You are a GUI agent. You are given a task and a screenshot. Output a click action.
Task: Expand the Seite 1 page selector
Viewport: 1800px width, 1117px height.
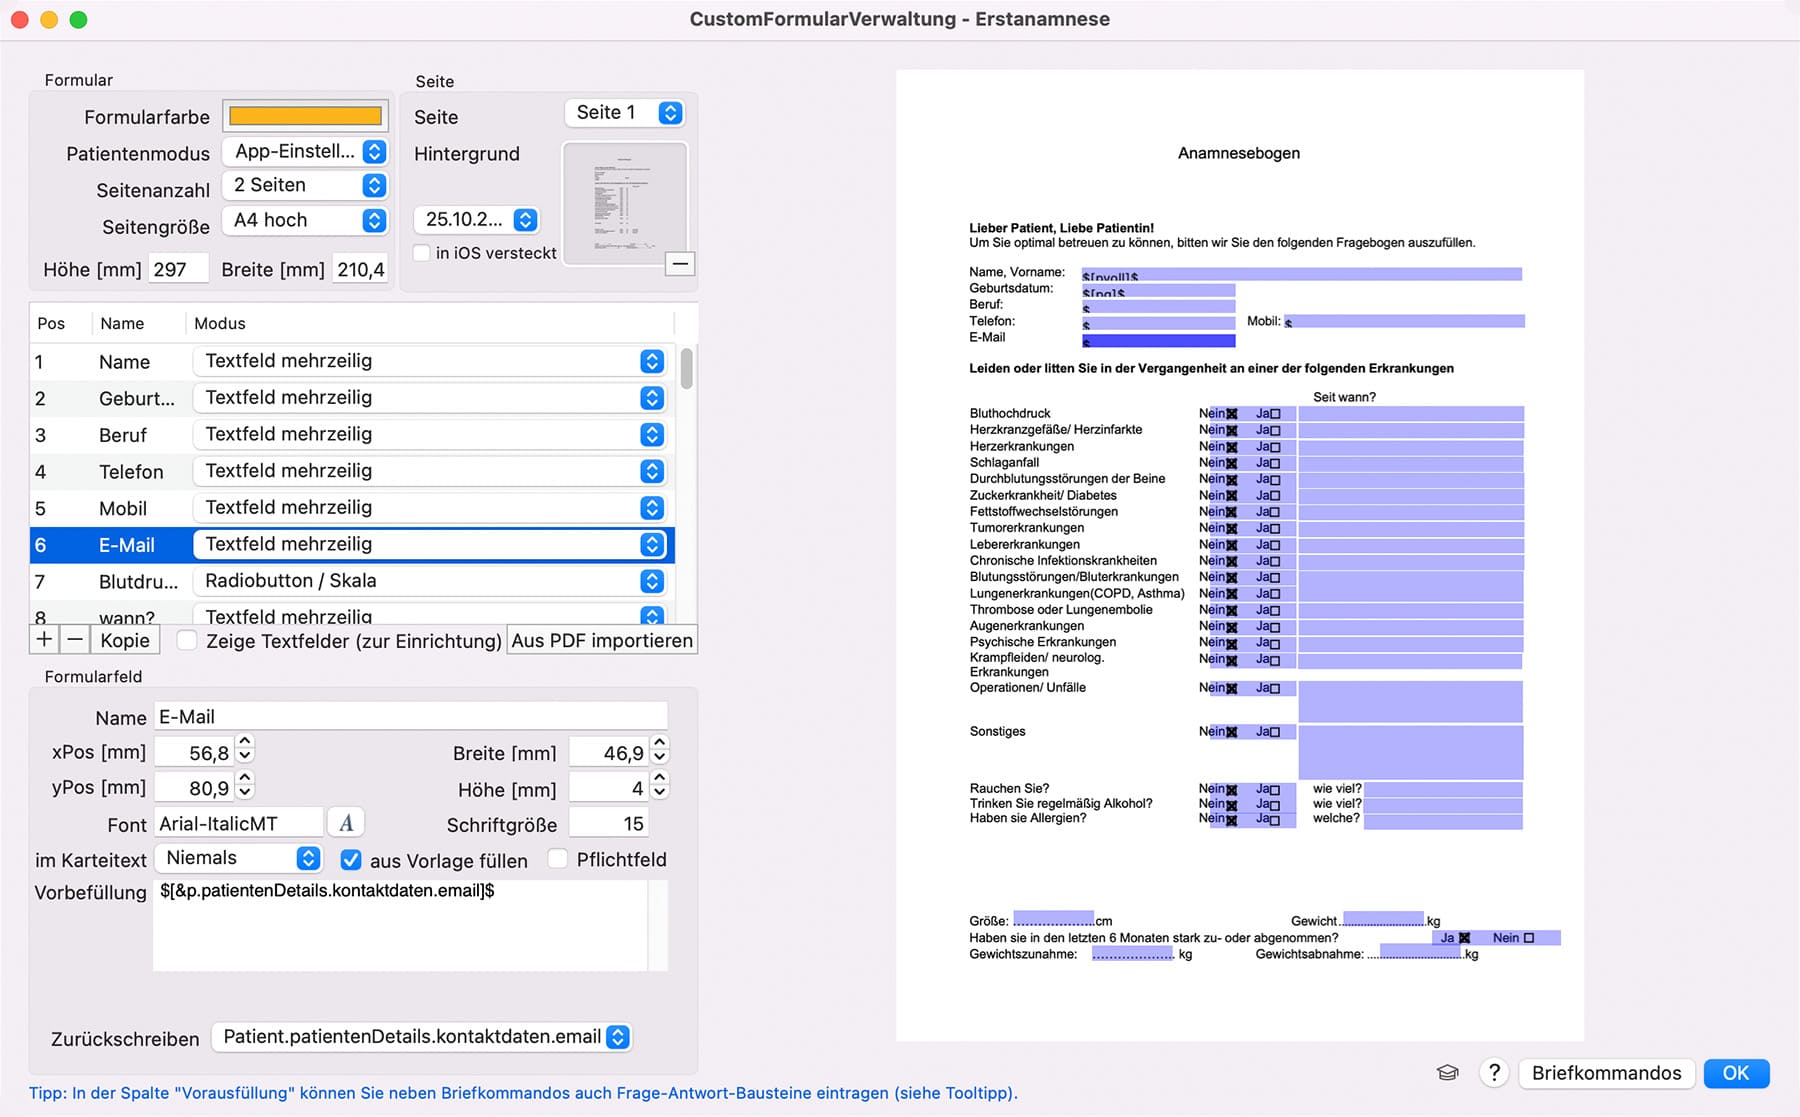[625, 113]
